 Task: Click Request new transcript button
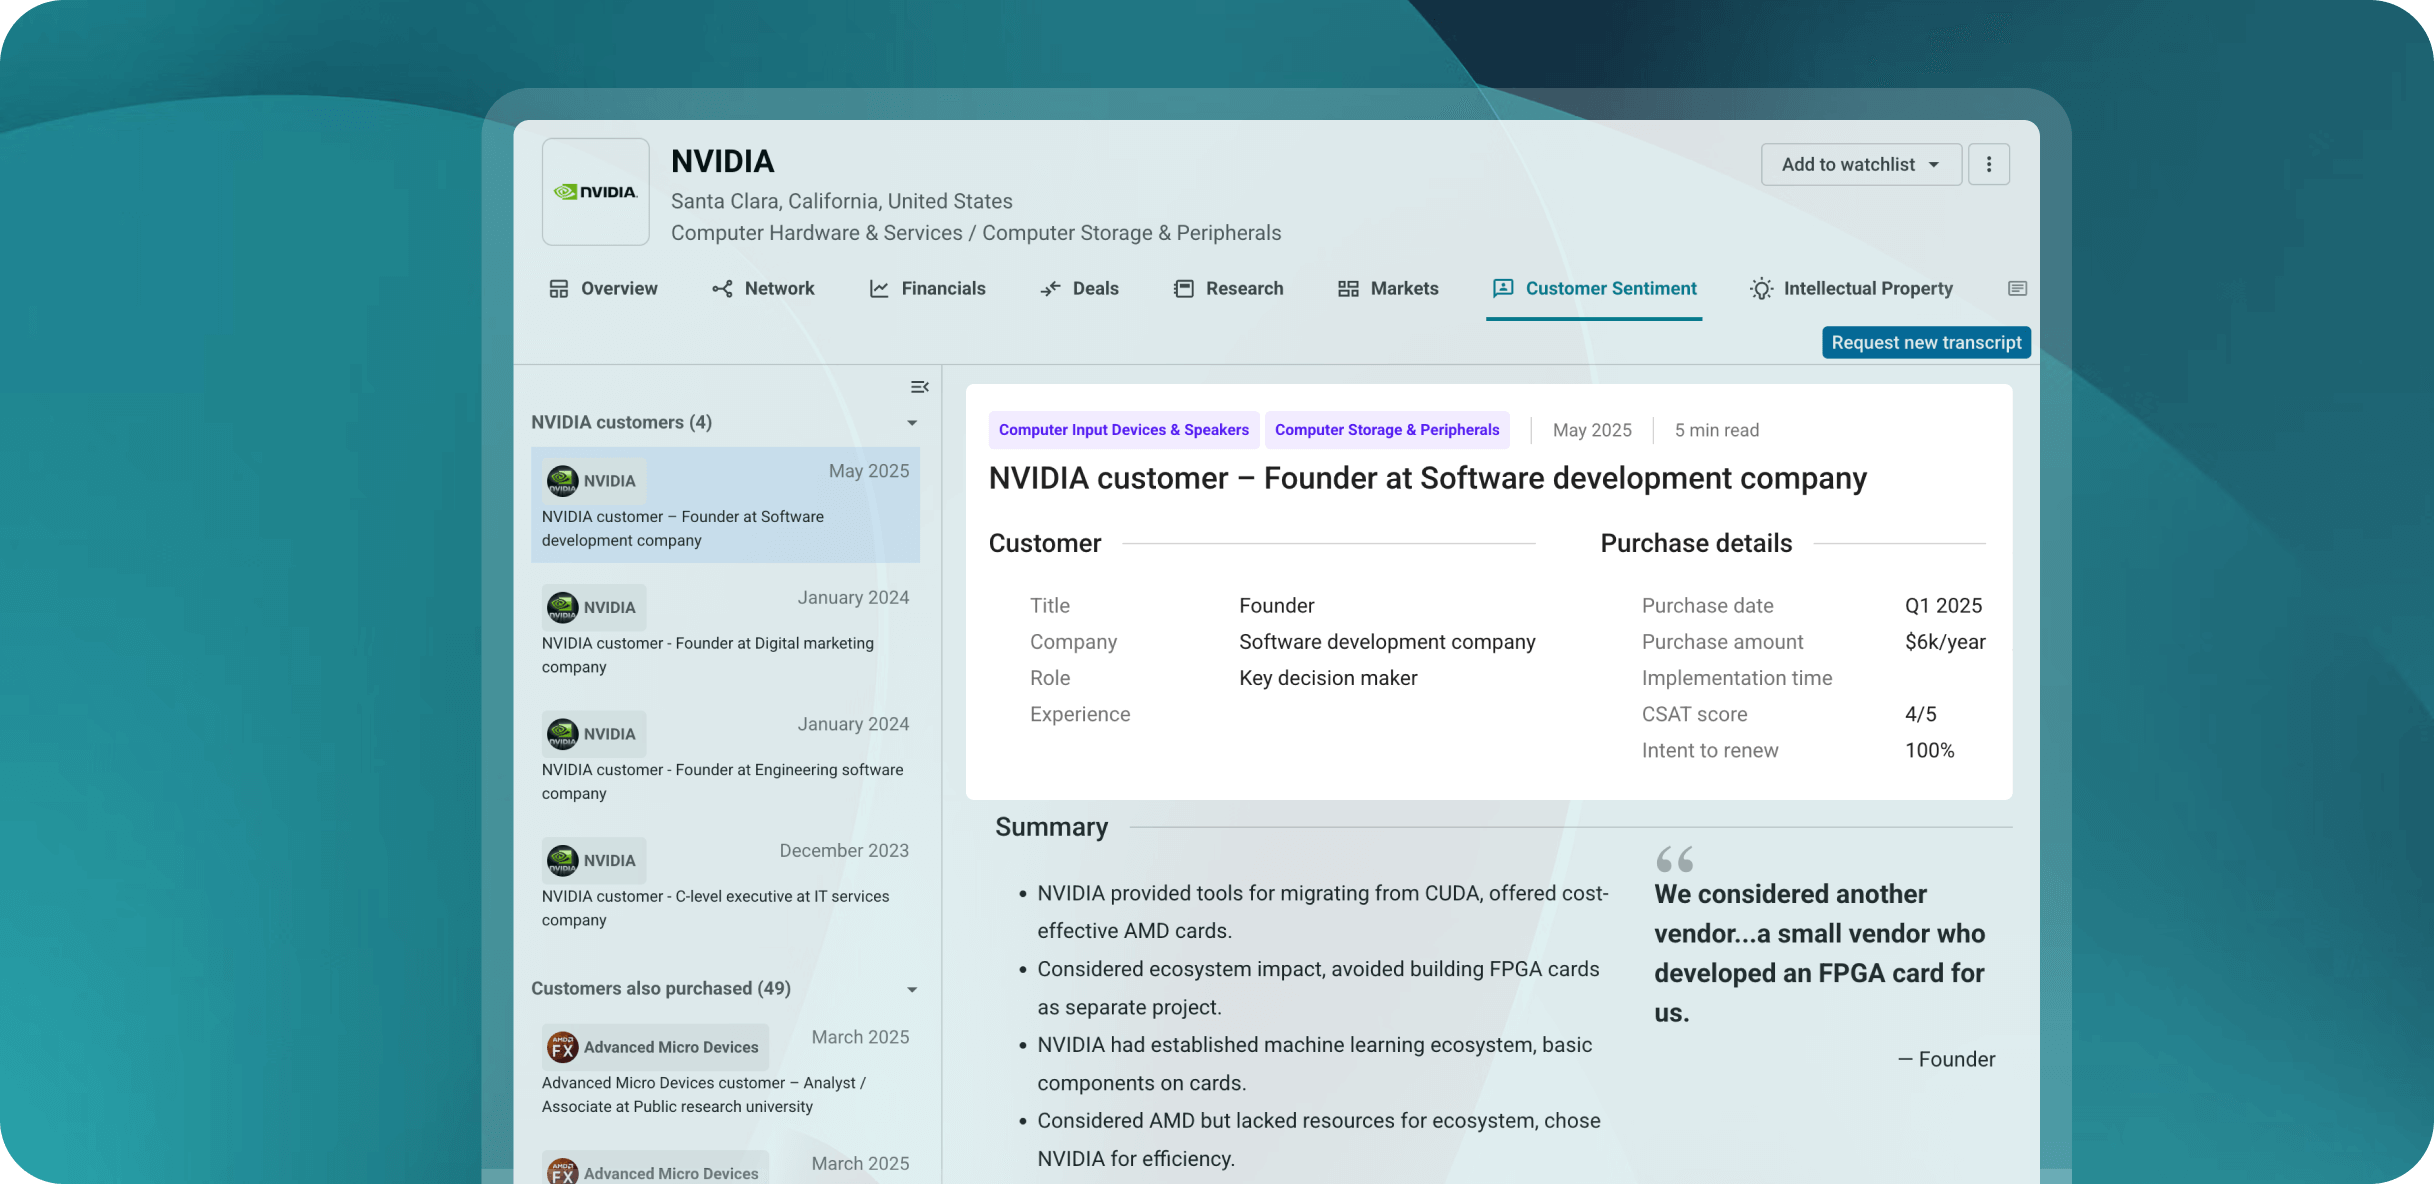pos(1925,342)
